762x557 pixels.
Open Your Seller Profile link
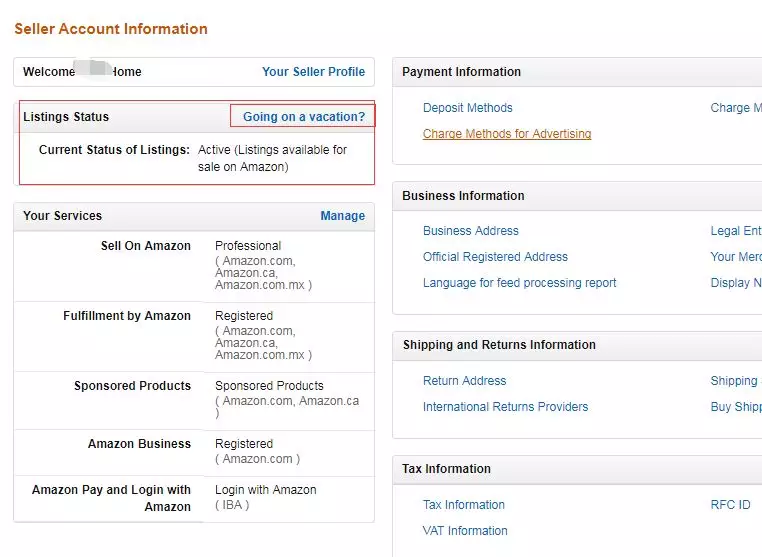[313, 72]
